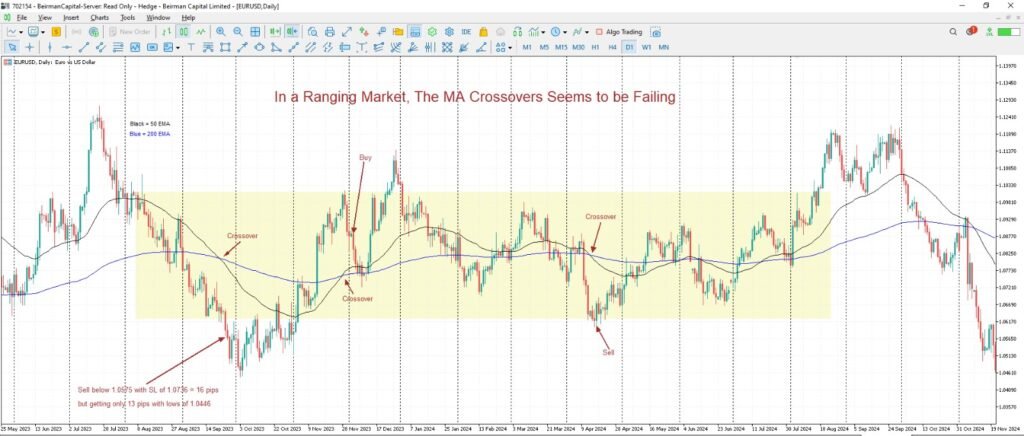The width and height of the screenshot is (1024, 436).
Task: Switch to the H4 timeframe
Action: [612, 47]
